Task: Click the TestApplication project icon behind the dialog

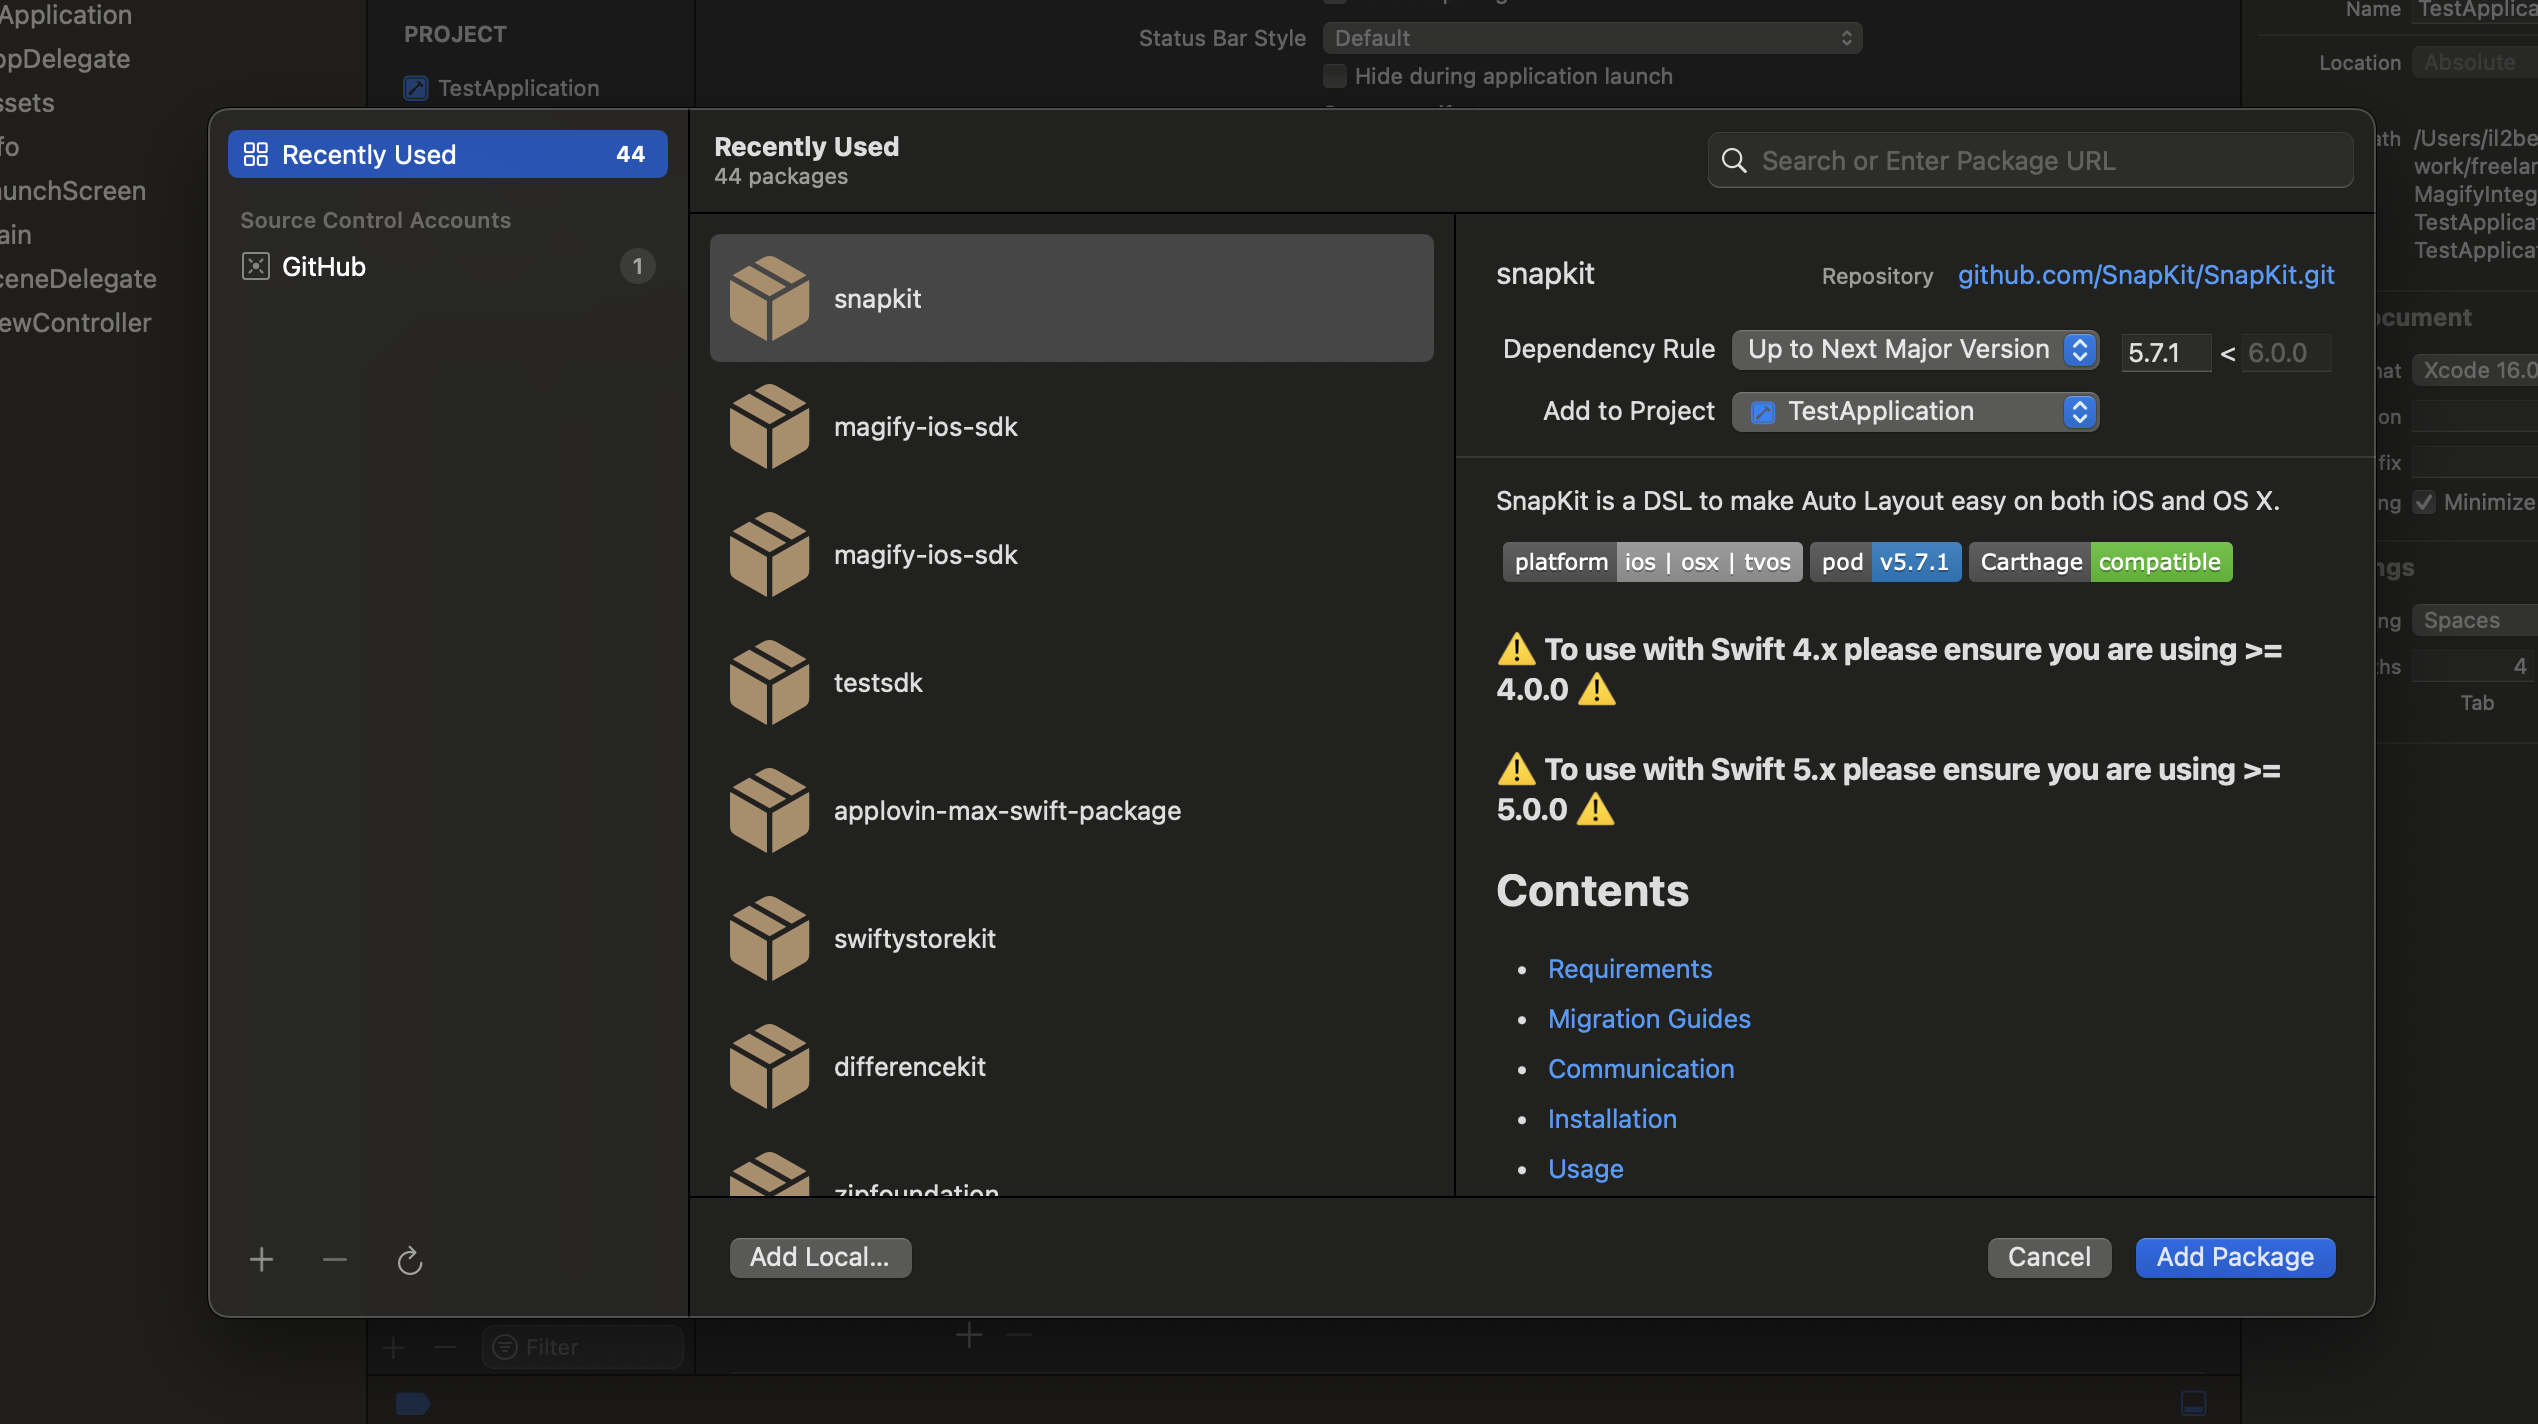Action: pos(416,88)
